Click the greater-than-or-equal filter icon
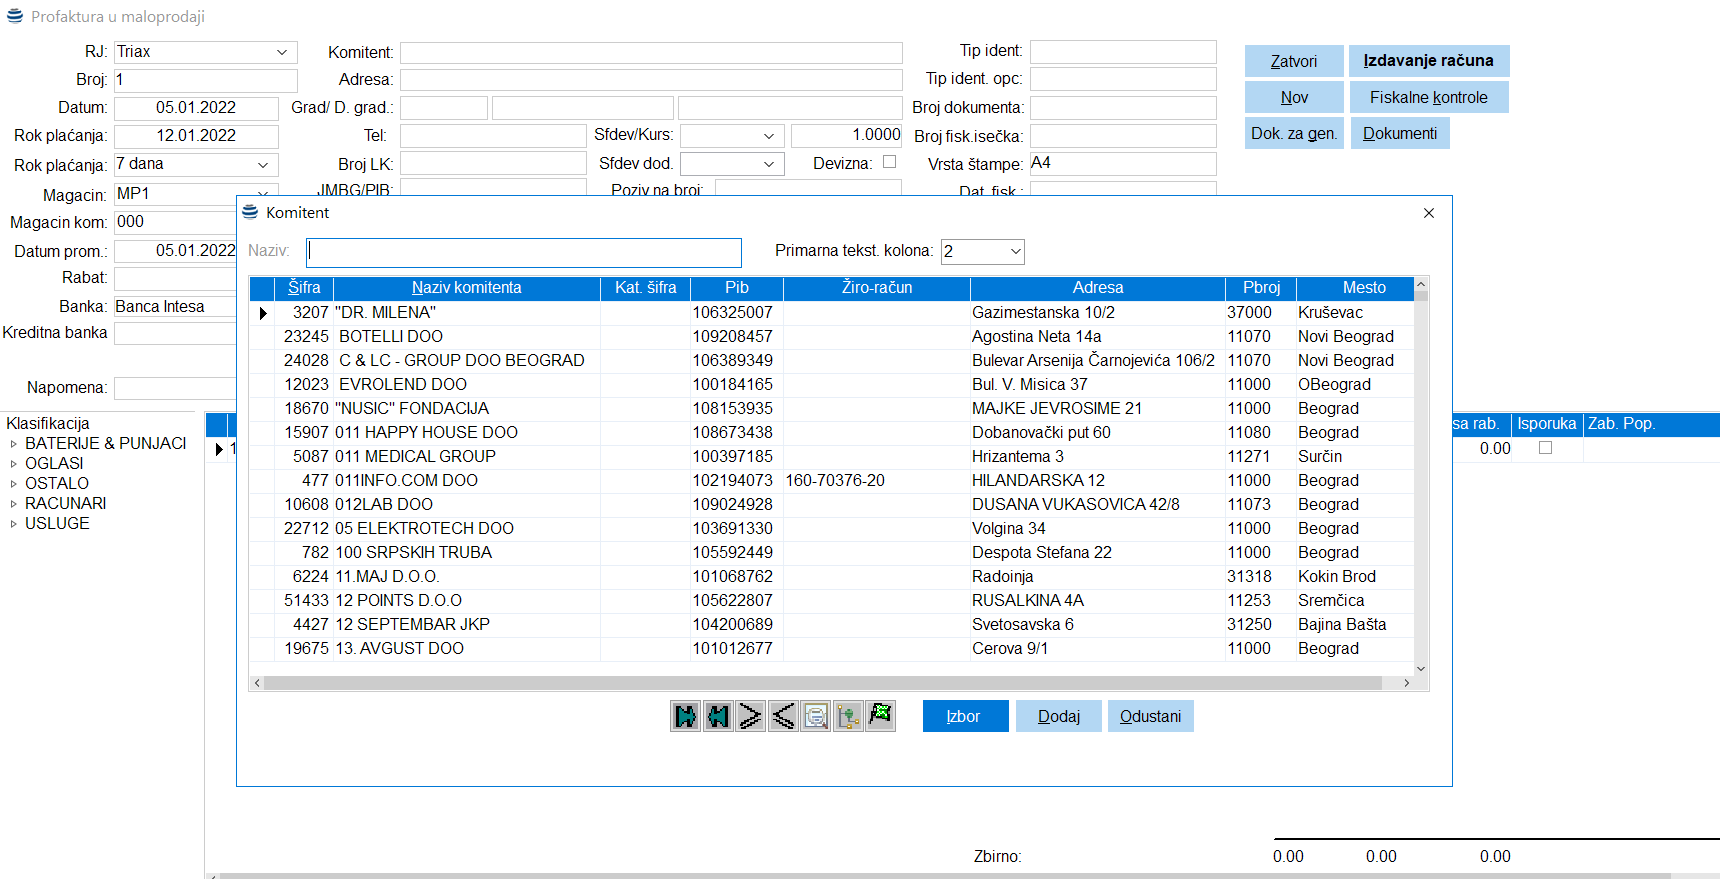This screenshot has height=879, width=1720. tap(750, 716)
